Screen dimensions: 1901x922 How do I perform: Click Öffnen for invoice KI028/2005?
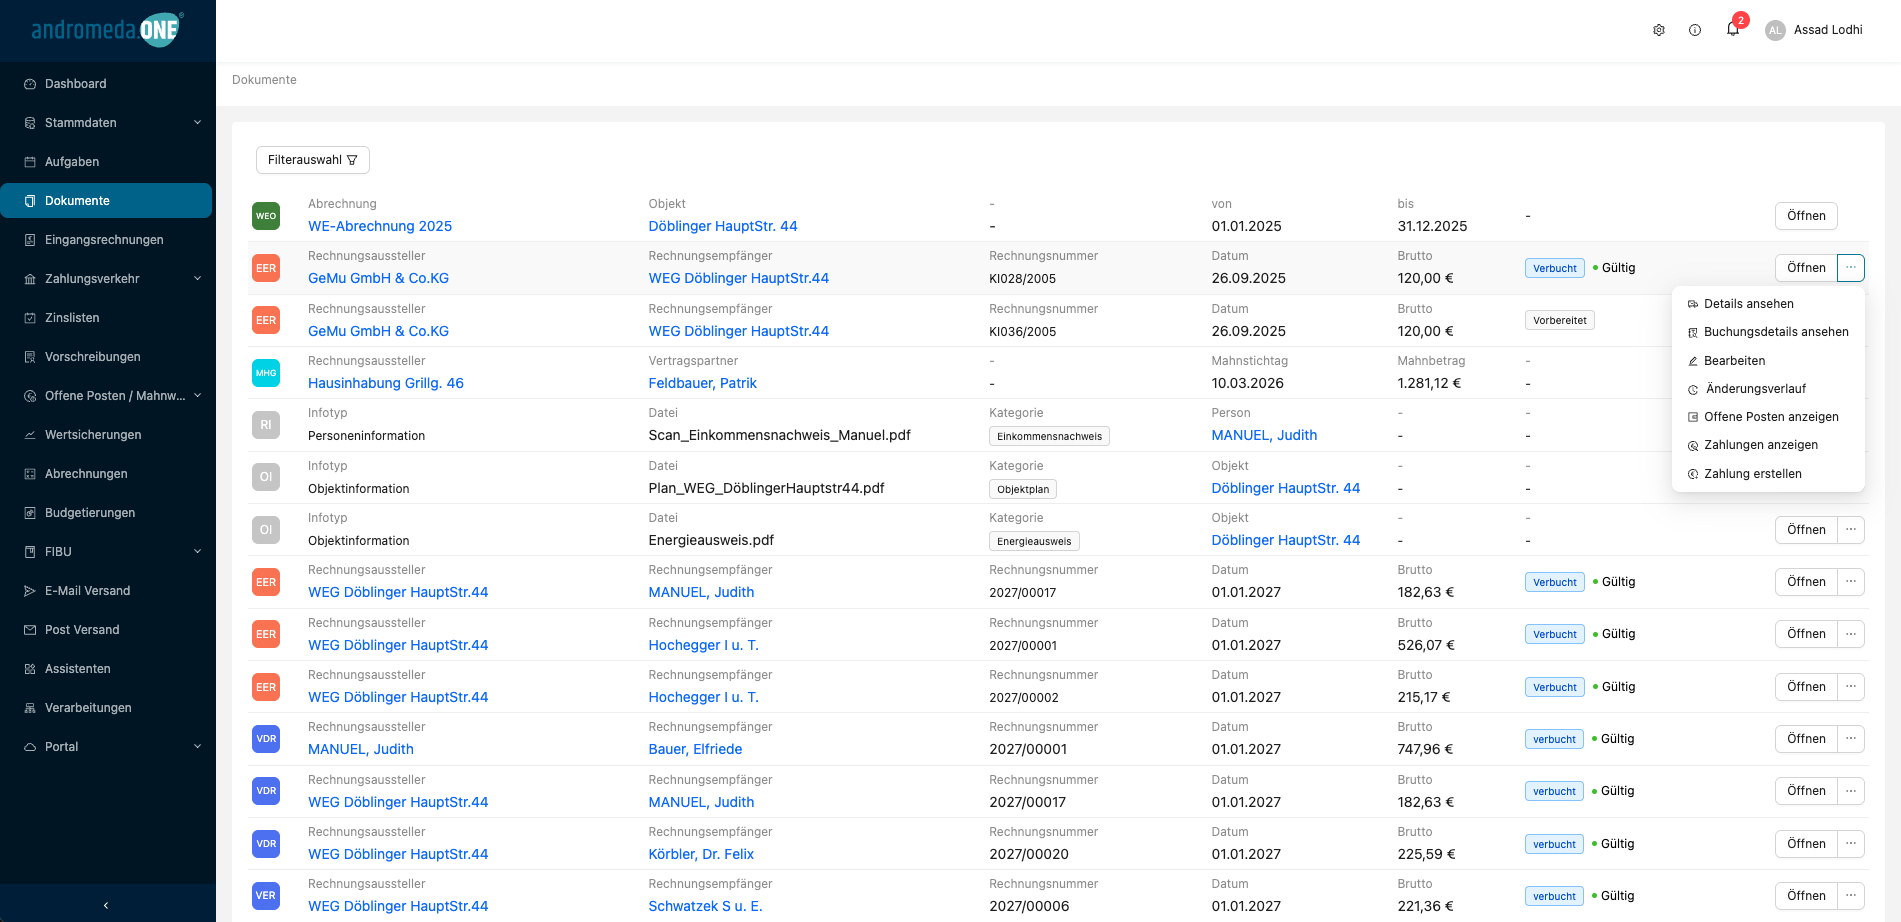(1806, 268)
